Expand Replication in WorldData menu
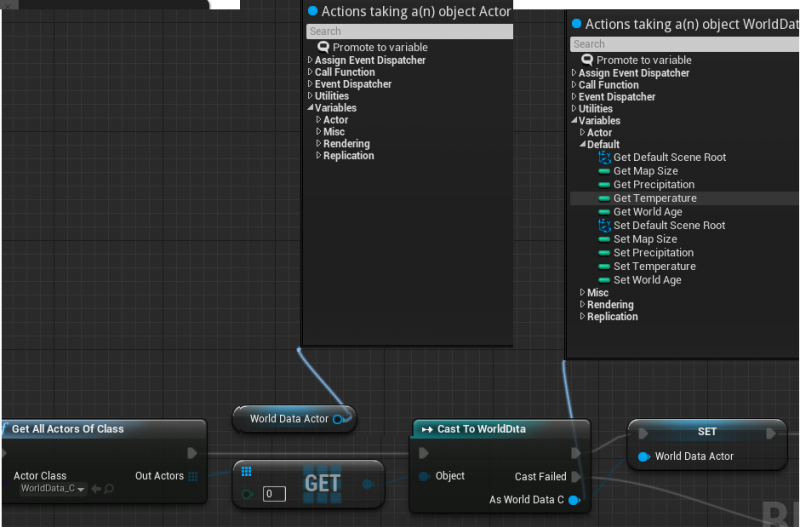The height and width of the screenshot is (527, 800). click(582, 316)
